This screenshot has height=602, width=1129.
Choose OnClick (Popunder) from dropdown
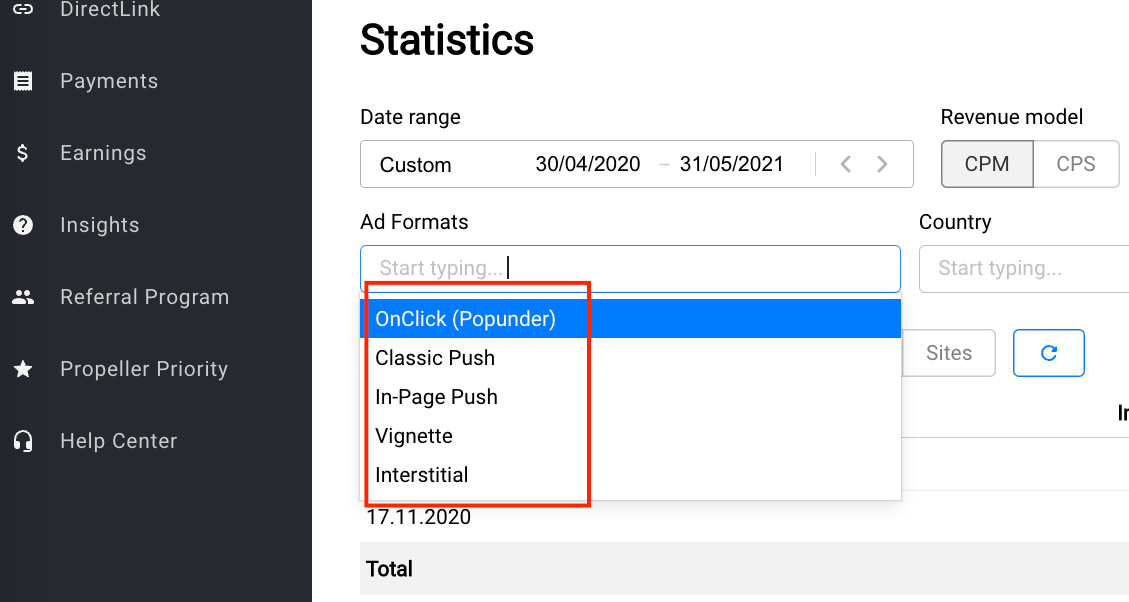coord(465,319)
